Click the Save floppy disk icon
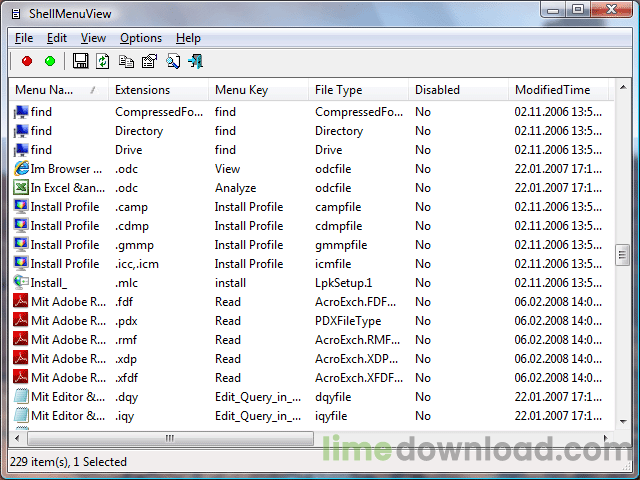 pyautogui.click(x=80, y=61)
